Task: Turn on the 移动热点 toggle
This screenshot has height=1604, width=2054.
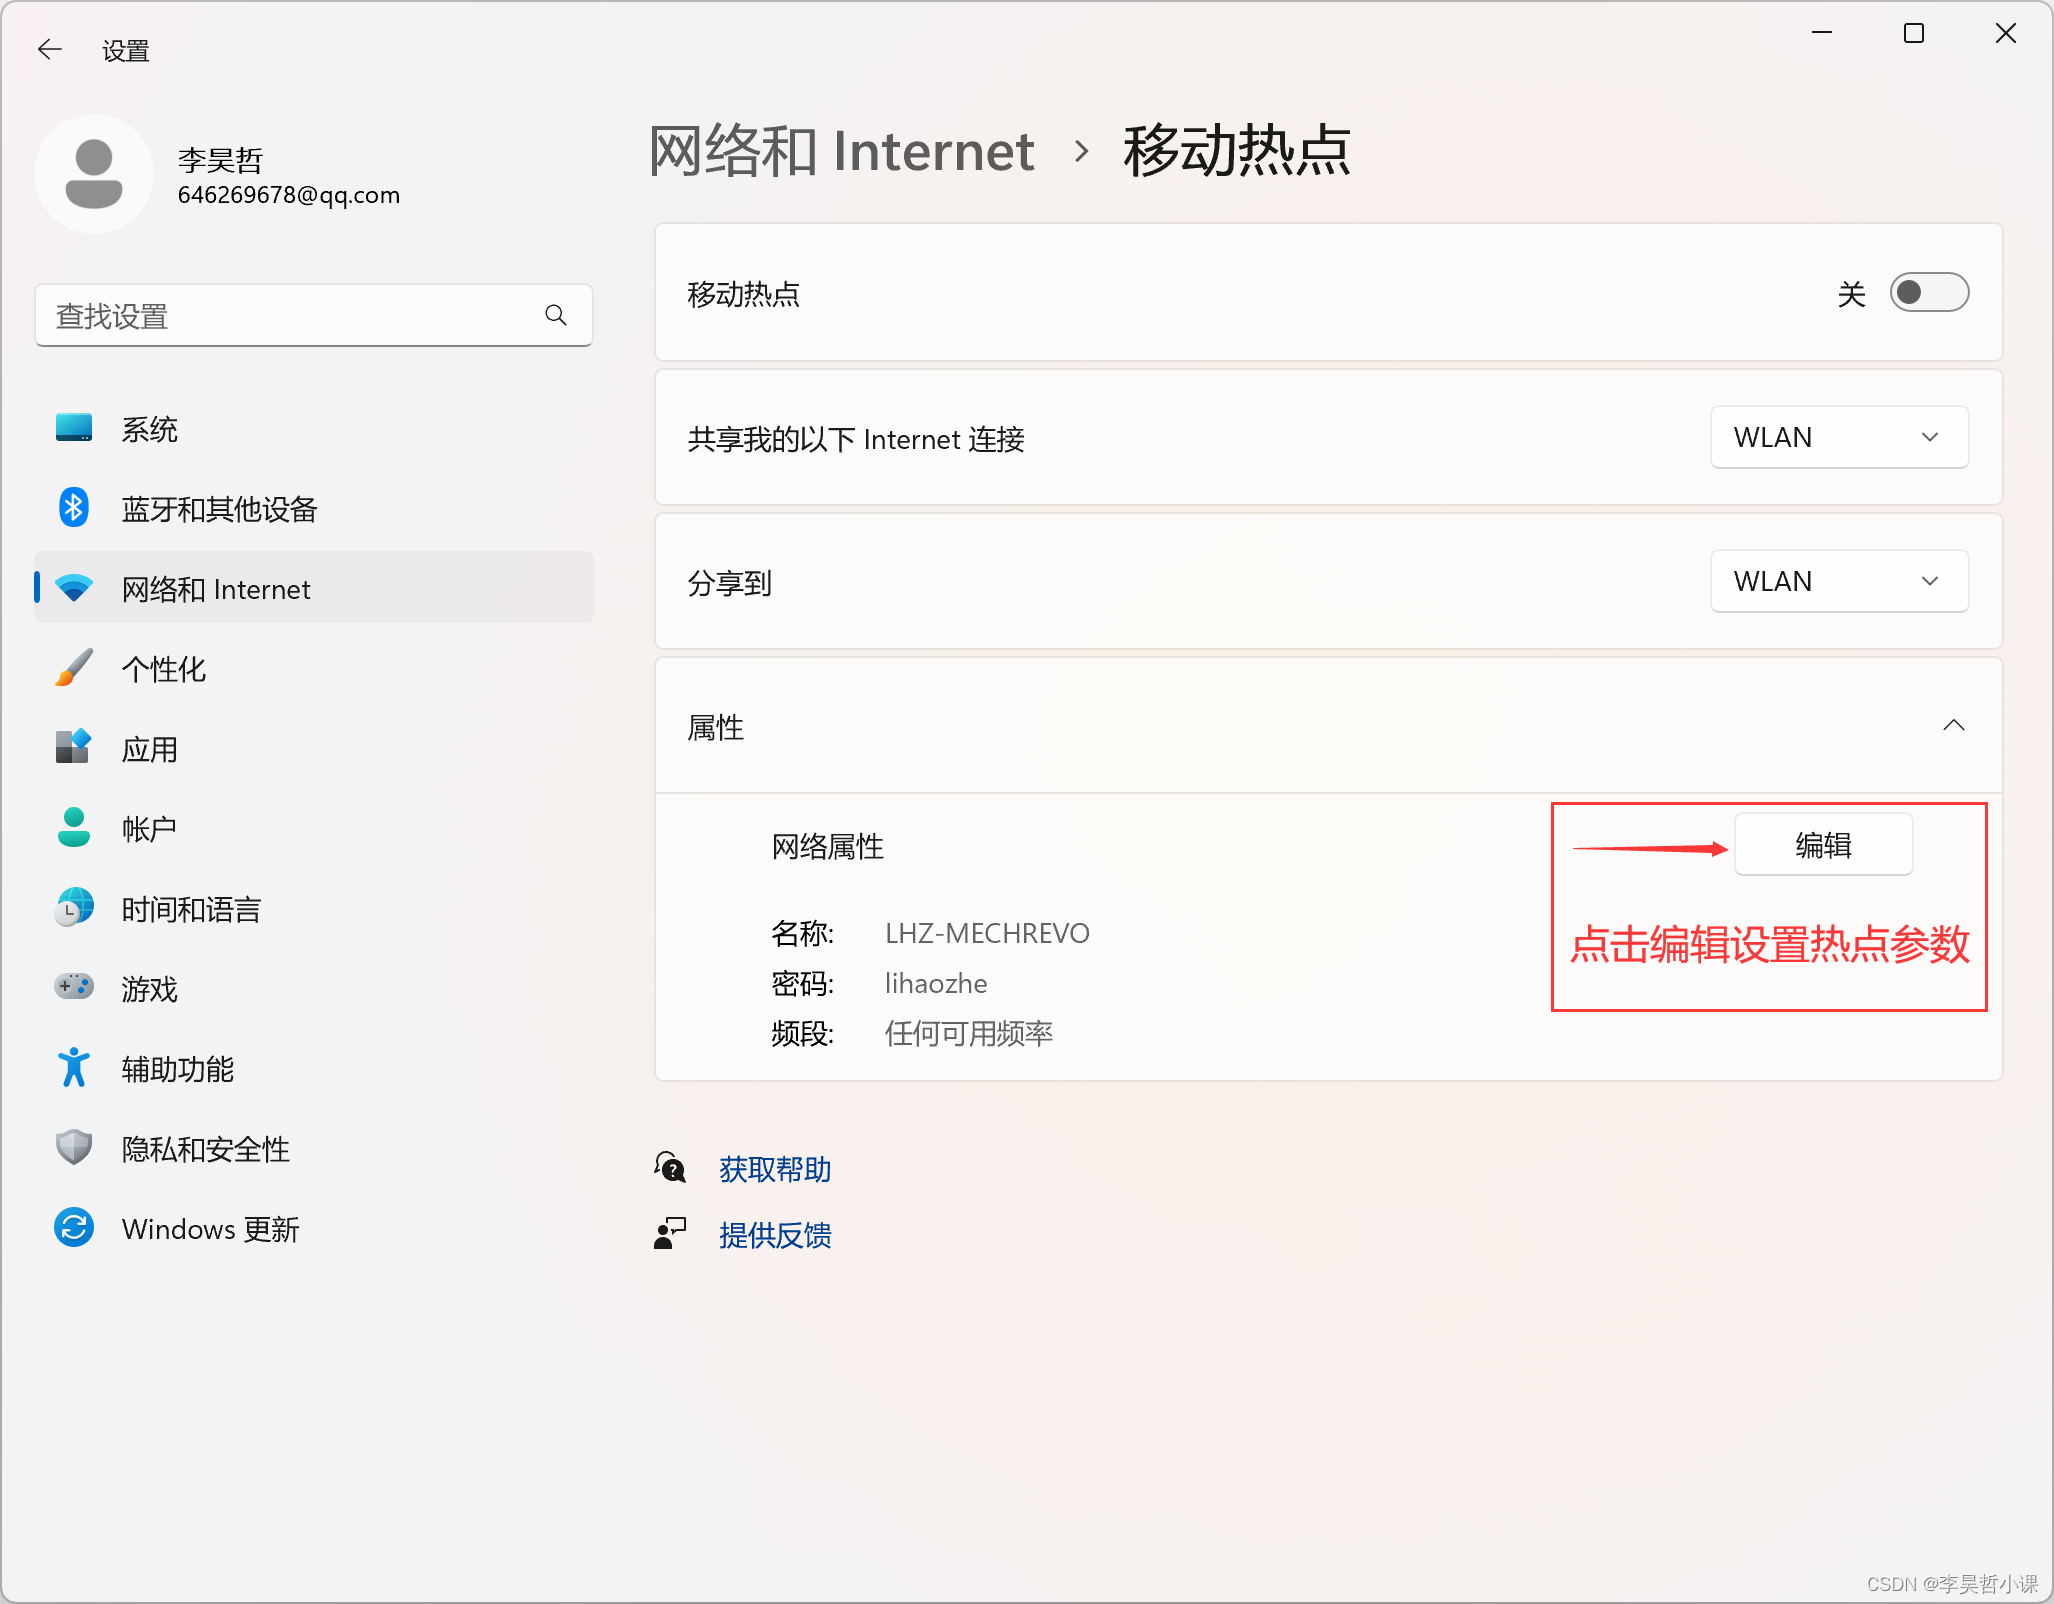Action: (1928, 293)
